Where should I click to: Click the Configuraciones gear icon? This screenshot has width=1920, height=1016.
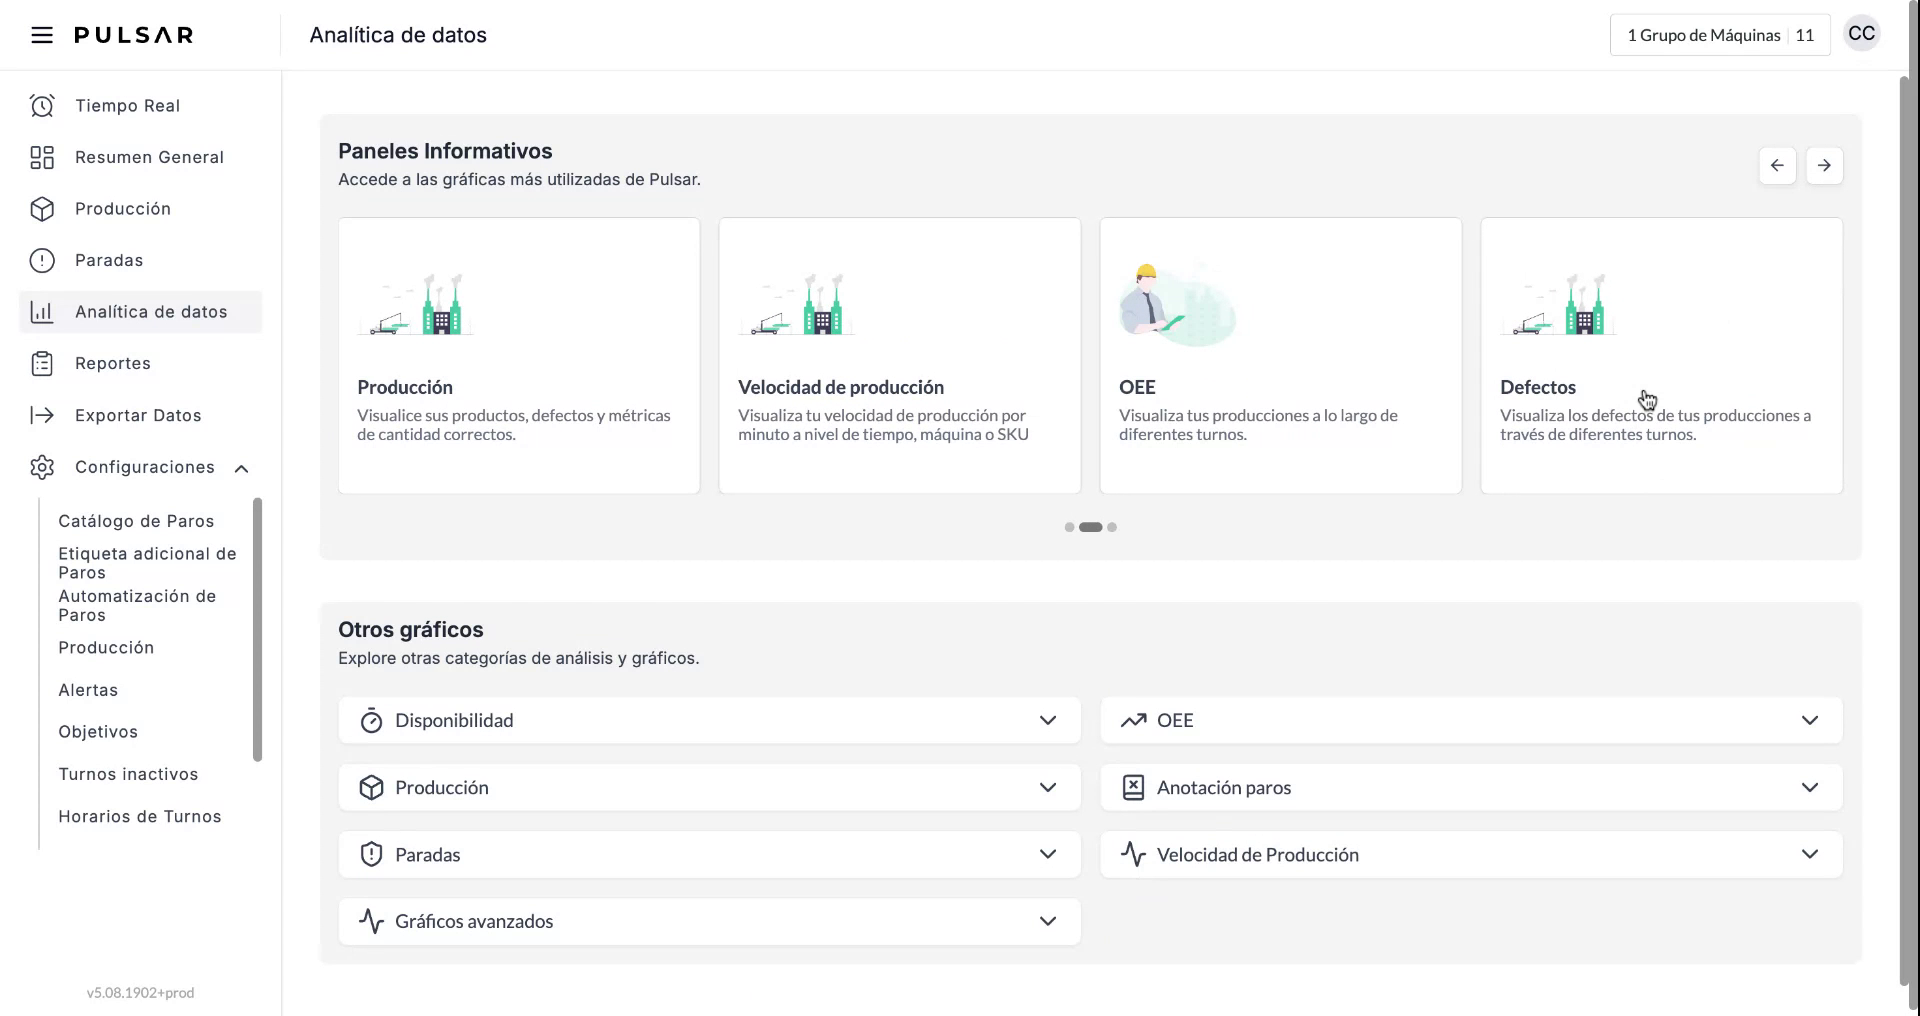(x=42, y=468)
